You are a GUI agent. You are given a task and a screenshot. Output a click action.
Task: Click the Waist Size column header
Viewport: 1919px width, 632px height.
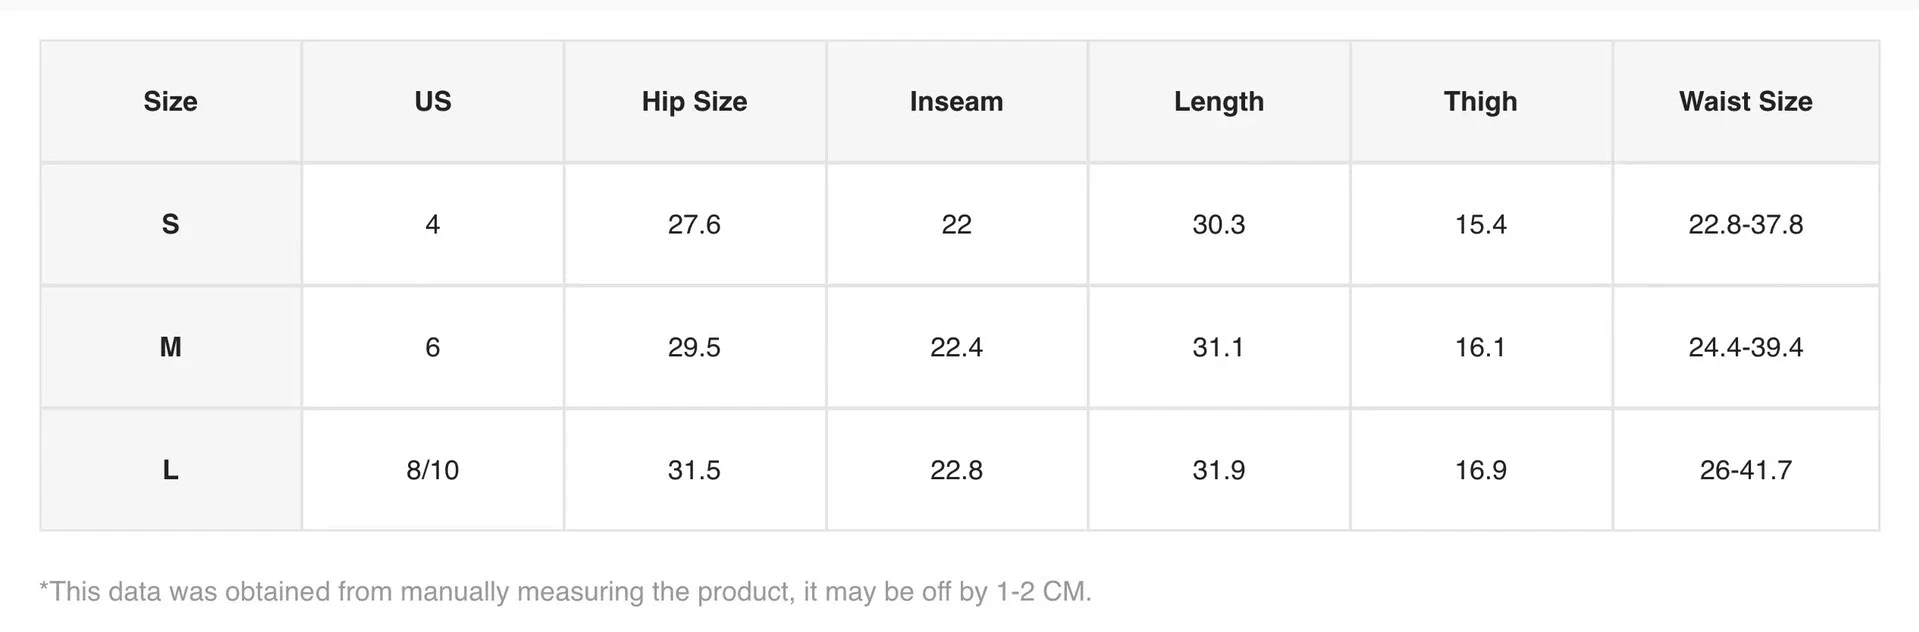pos(1745,101)
